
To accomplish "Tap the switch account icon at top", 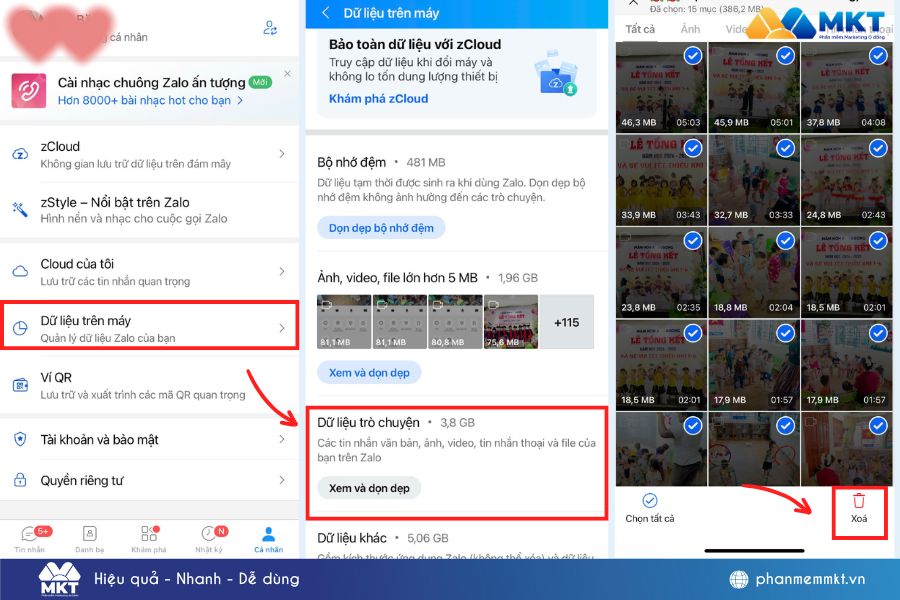I will tap(270, 28).
